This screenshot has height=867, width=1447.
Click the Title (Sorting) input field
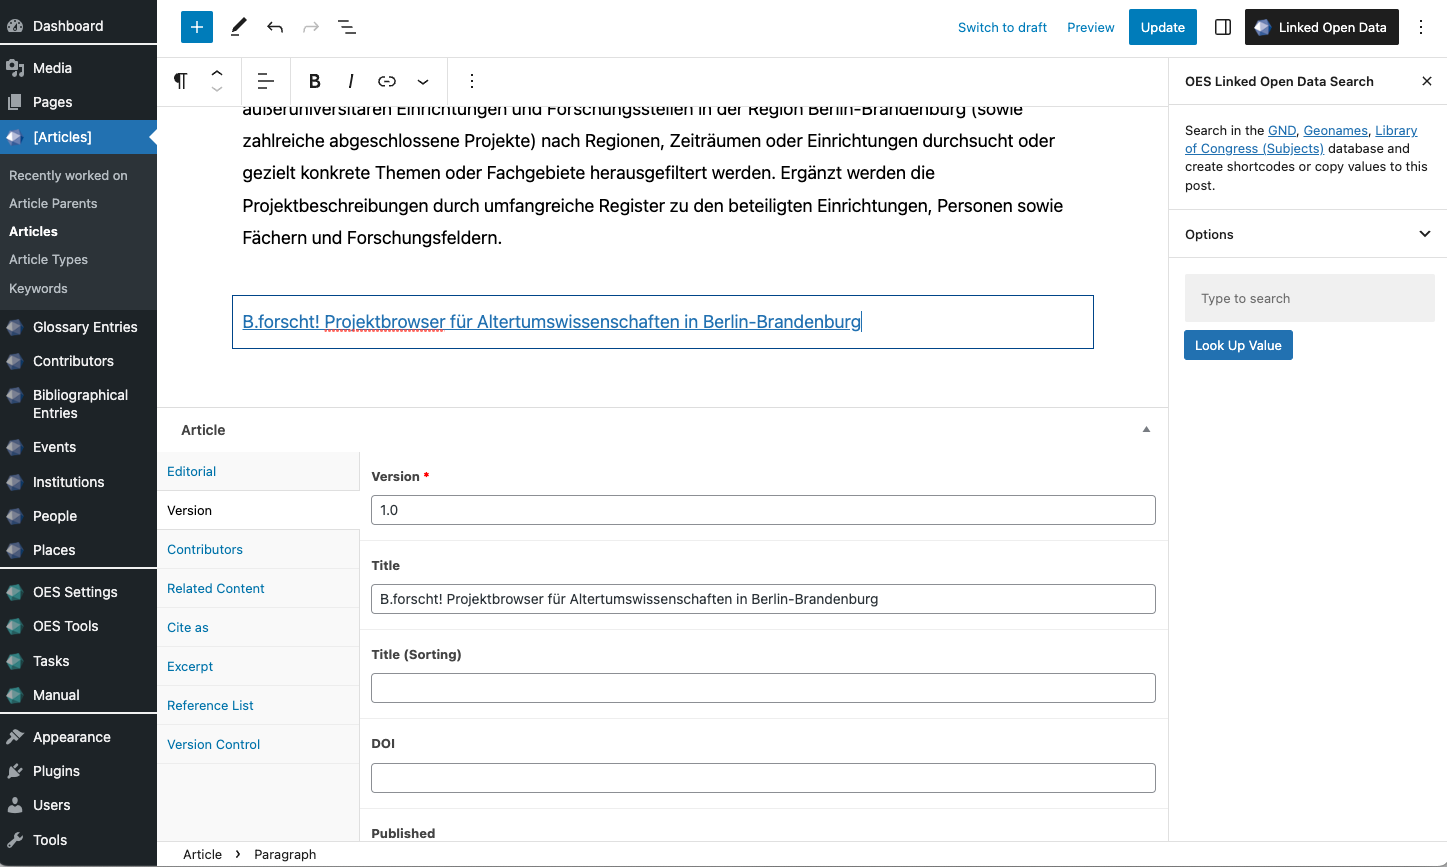pos(763,688)
